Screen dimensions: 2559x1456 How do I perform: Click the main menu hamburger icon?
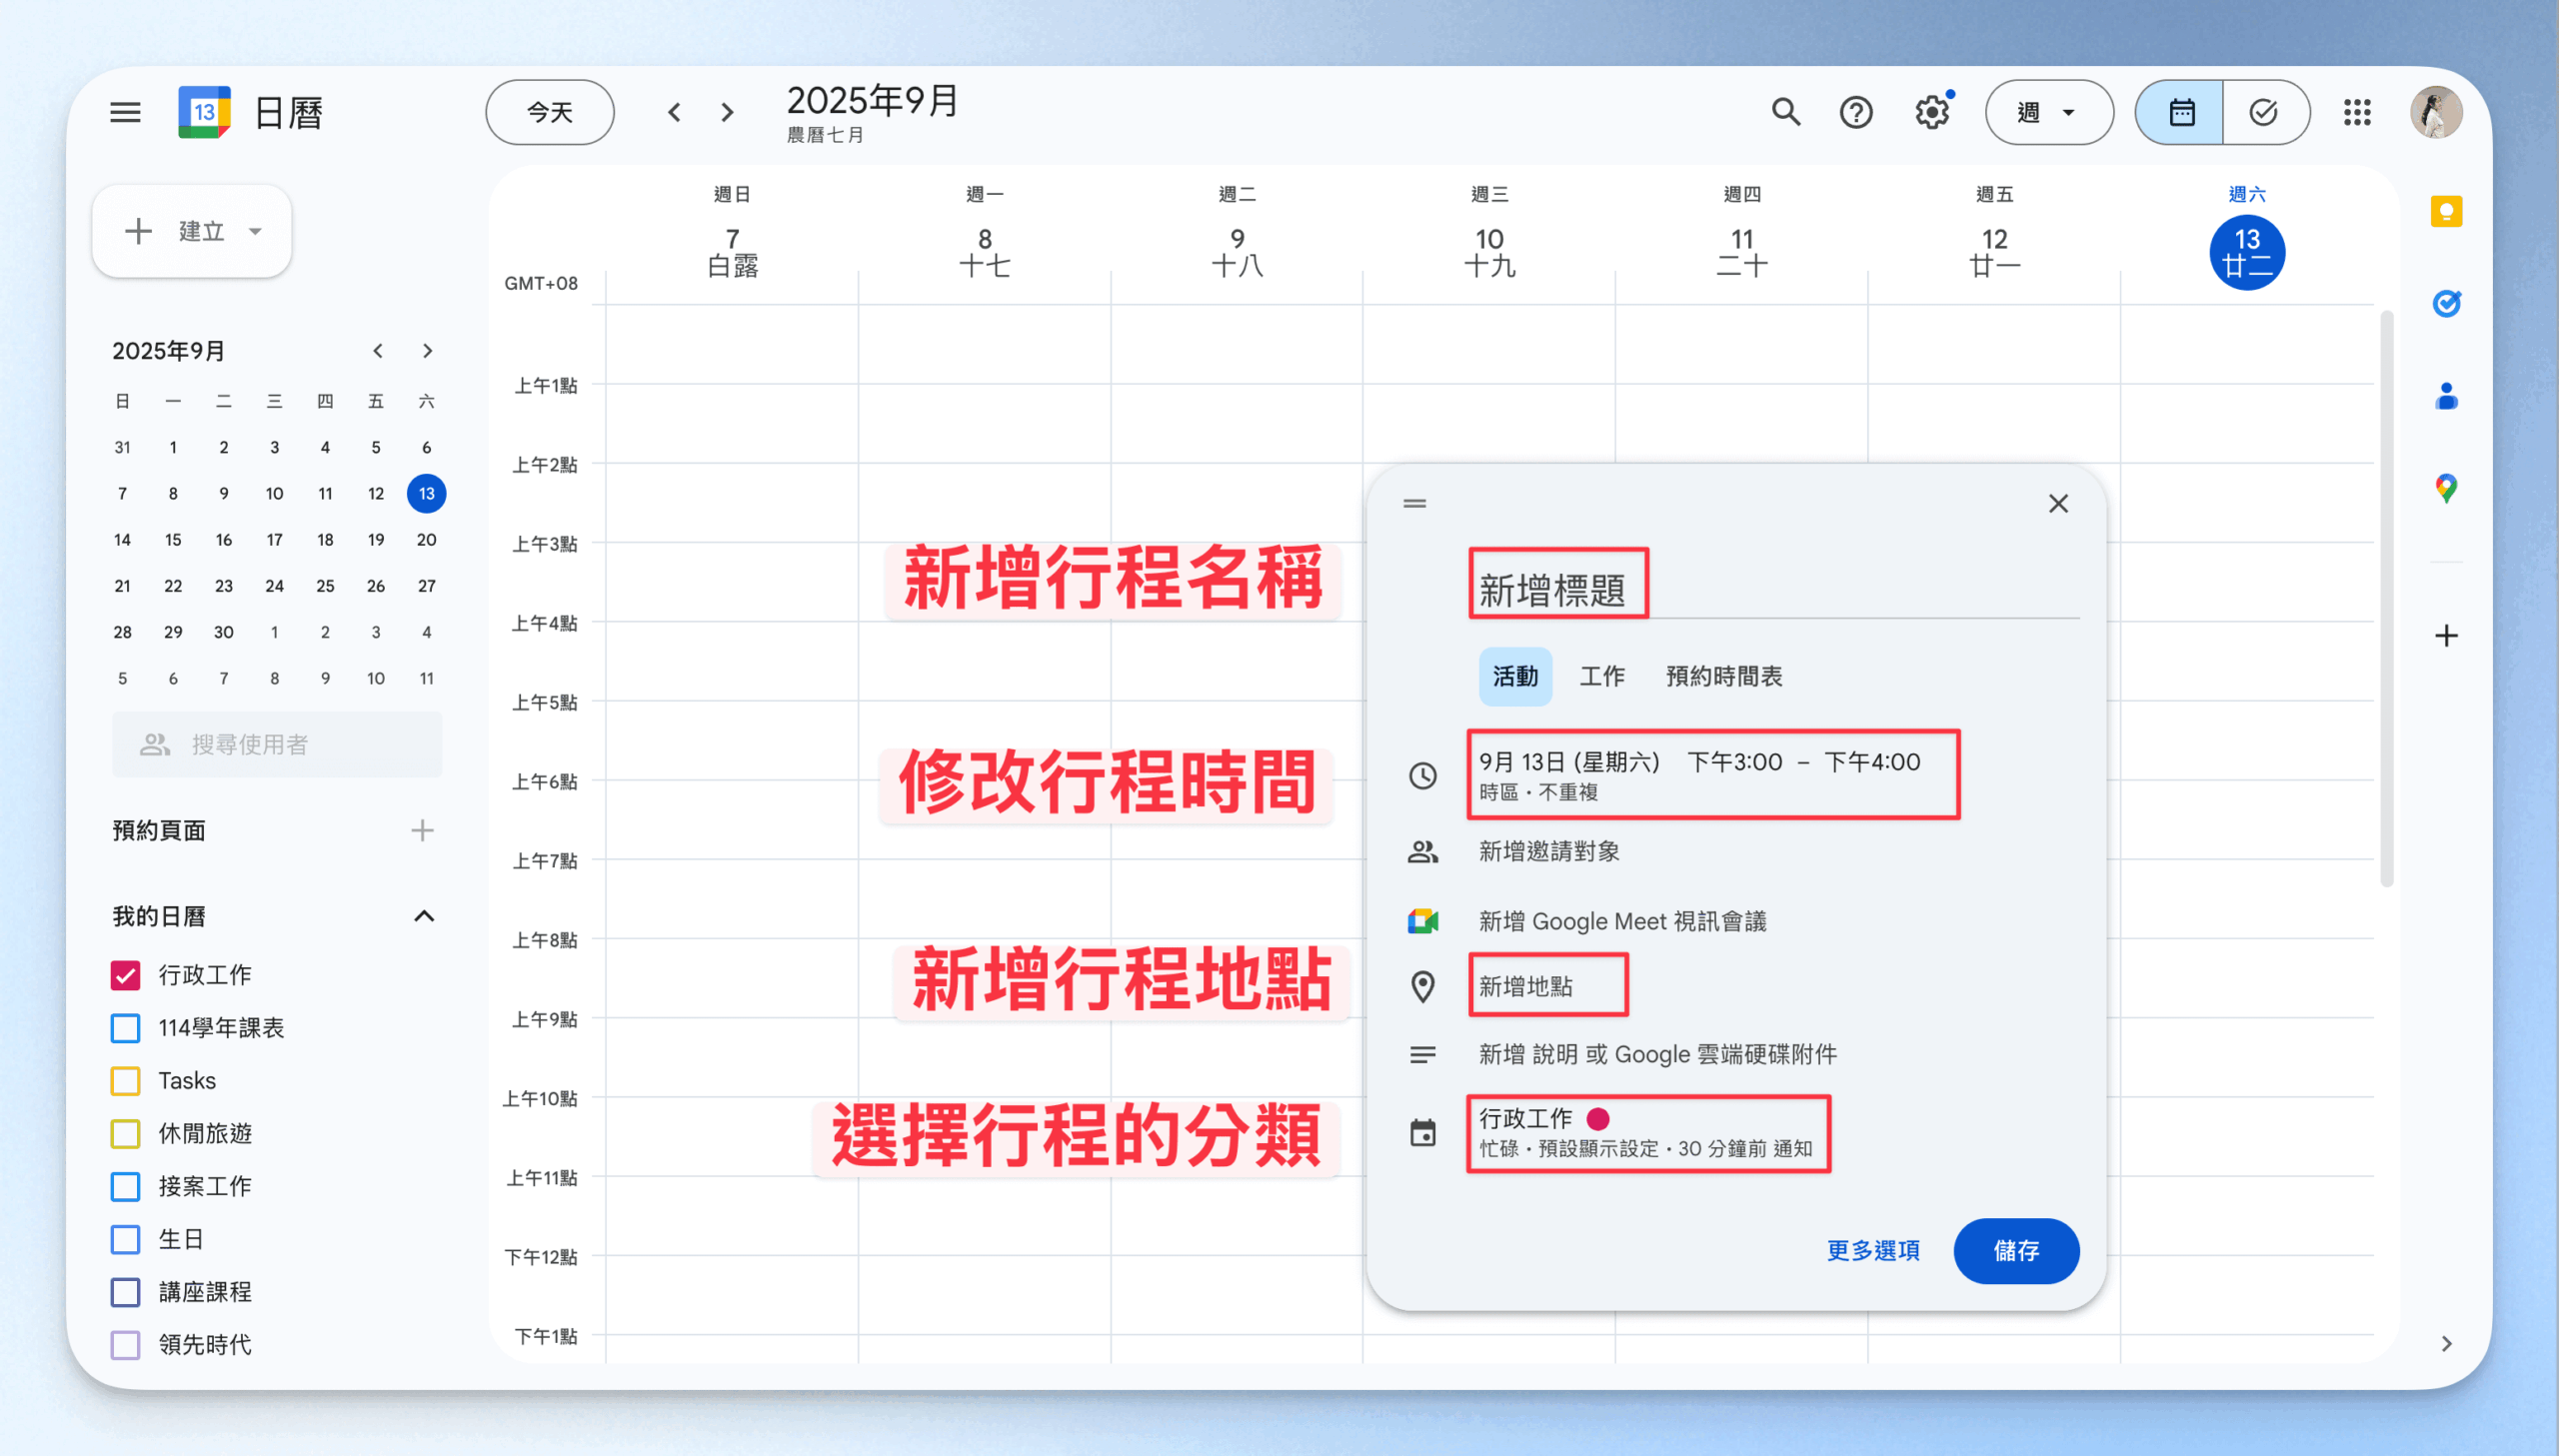tap(125, 112)
